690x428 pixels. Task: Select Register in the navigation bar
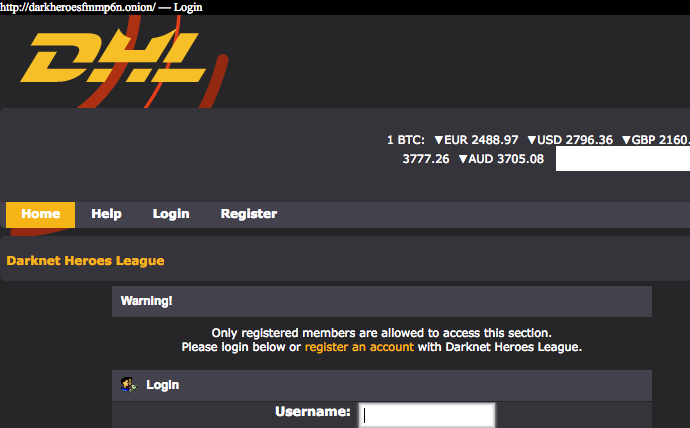pos(249,214)
